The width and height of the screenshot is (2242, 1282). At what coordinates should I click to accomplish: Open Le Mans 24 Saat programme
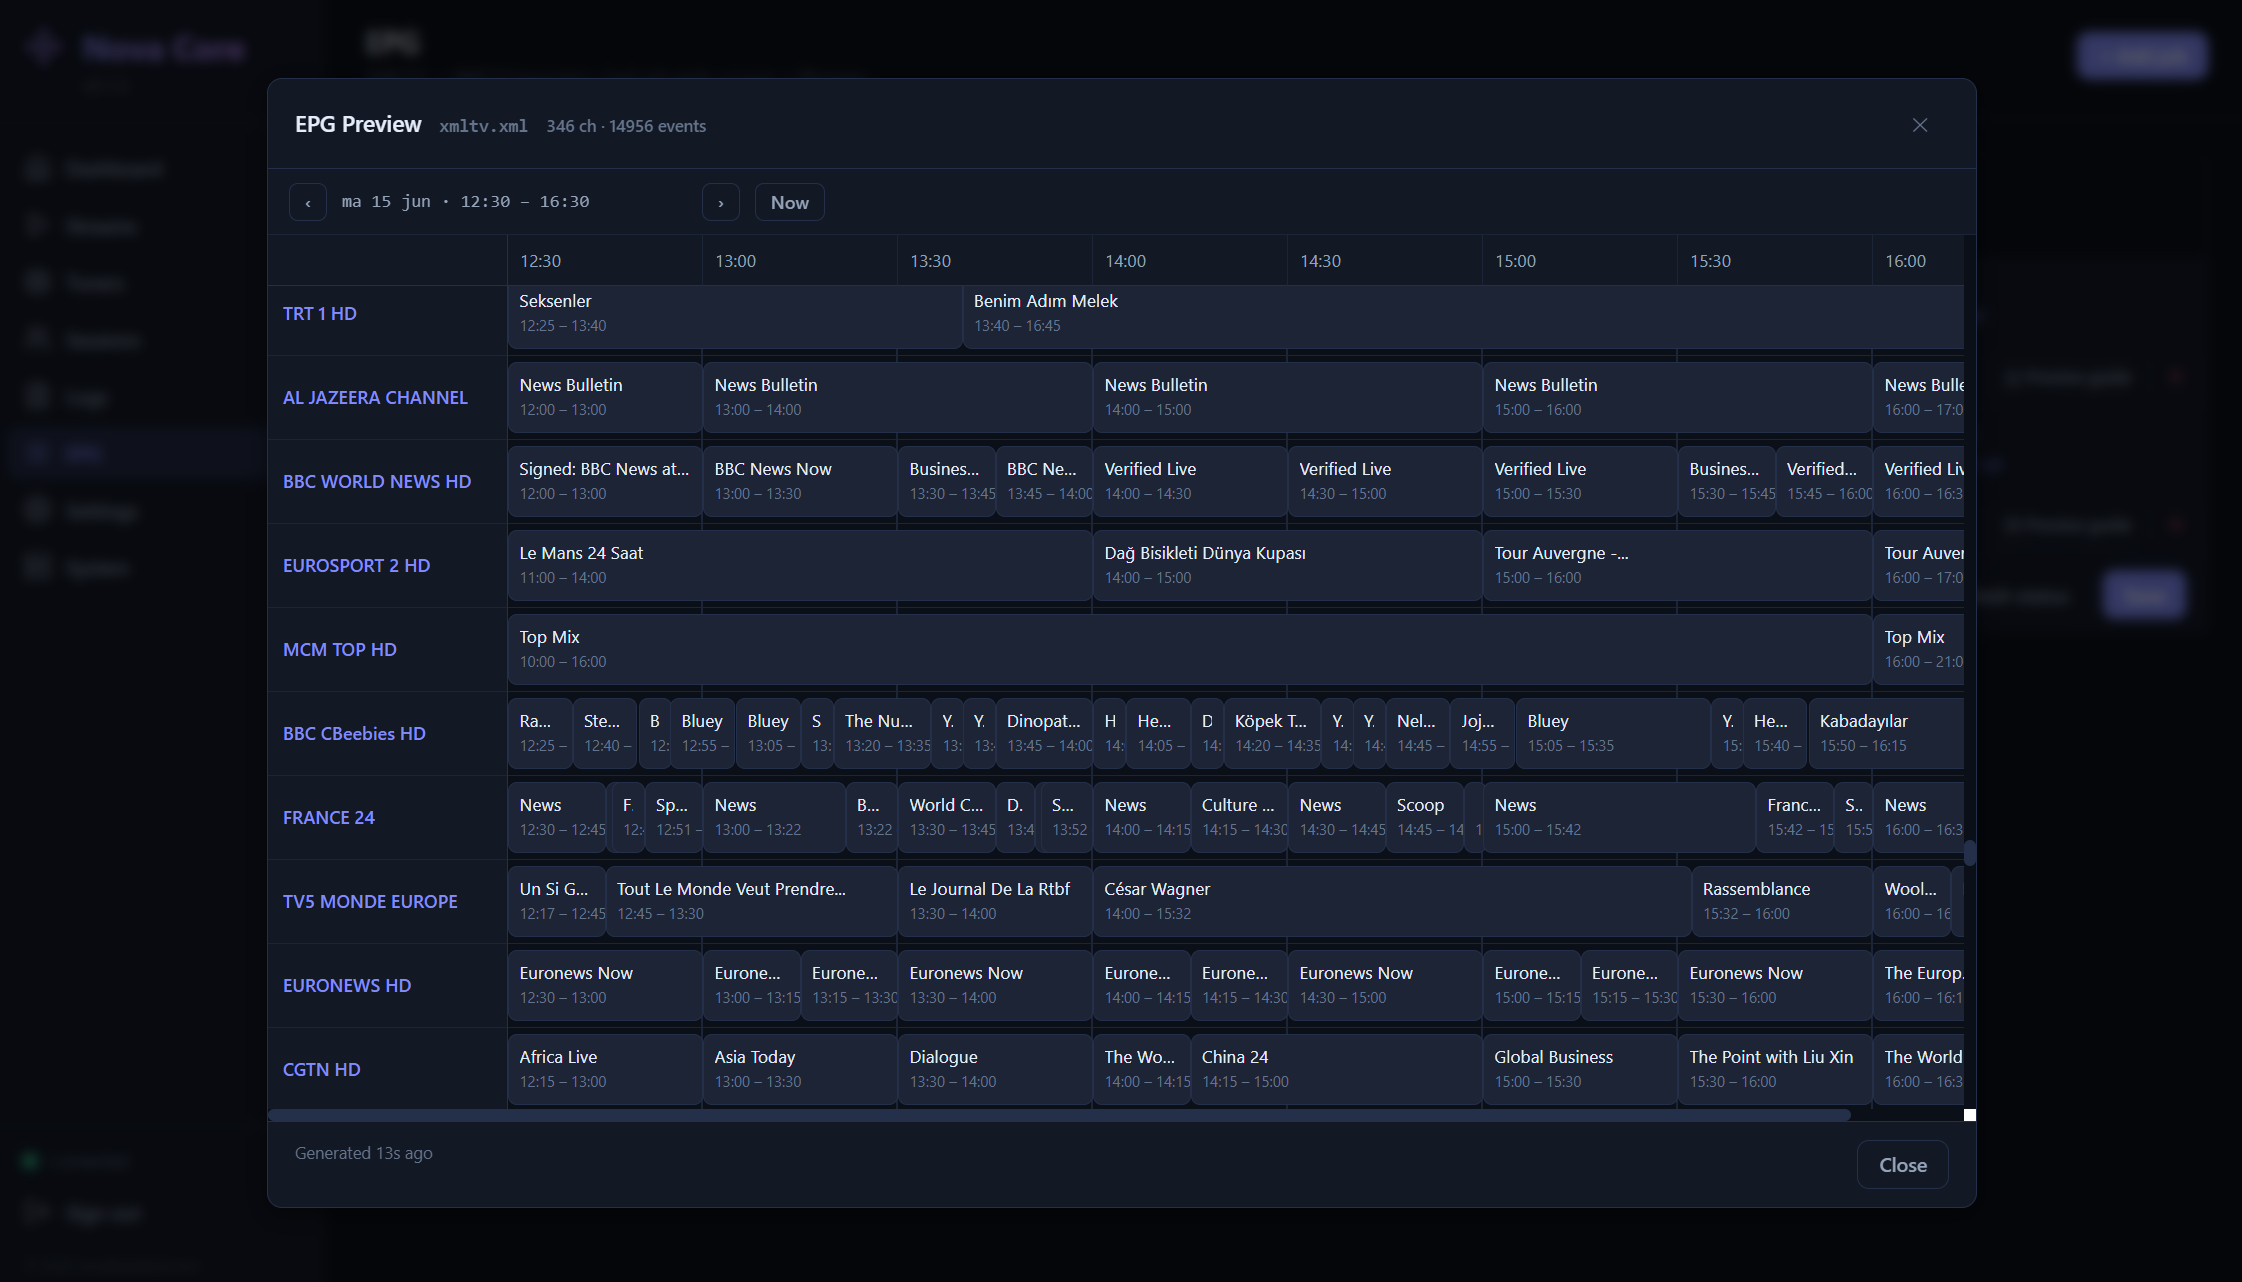799,565
